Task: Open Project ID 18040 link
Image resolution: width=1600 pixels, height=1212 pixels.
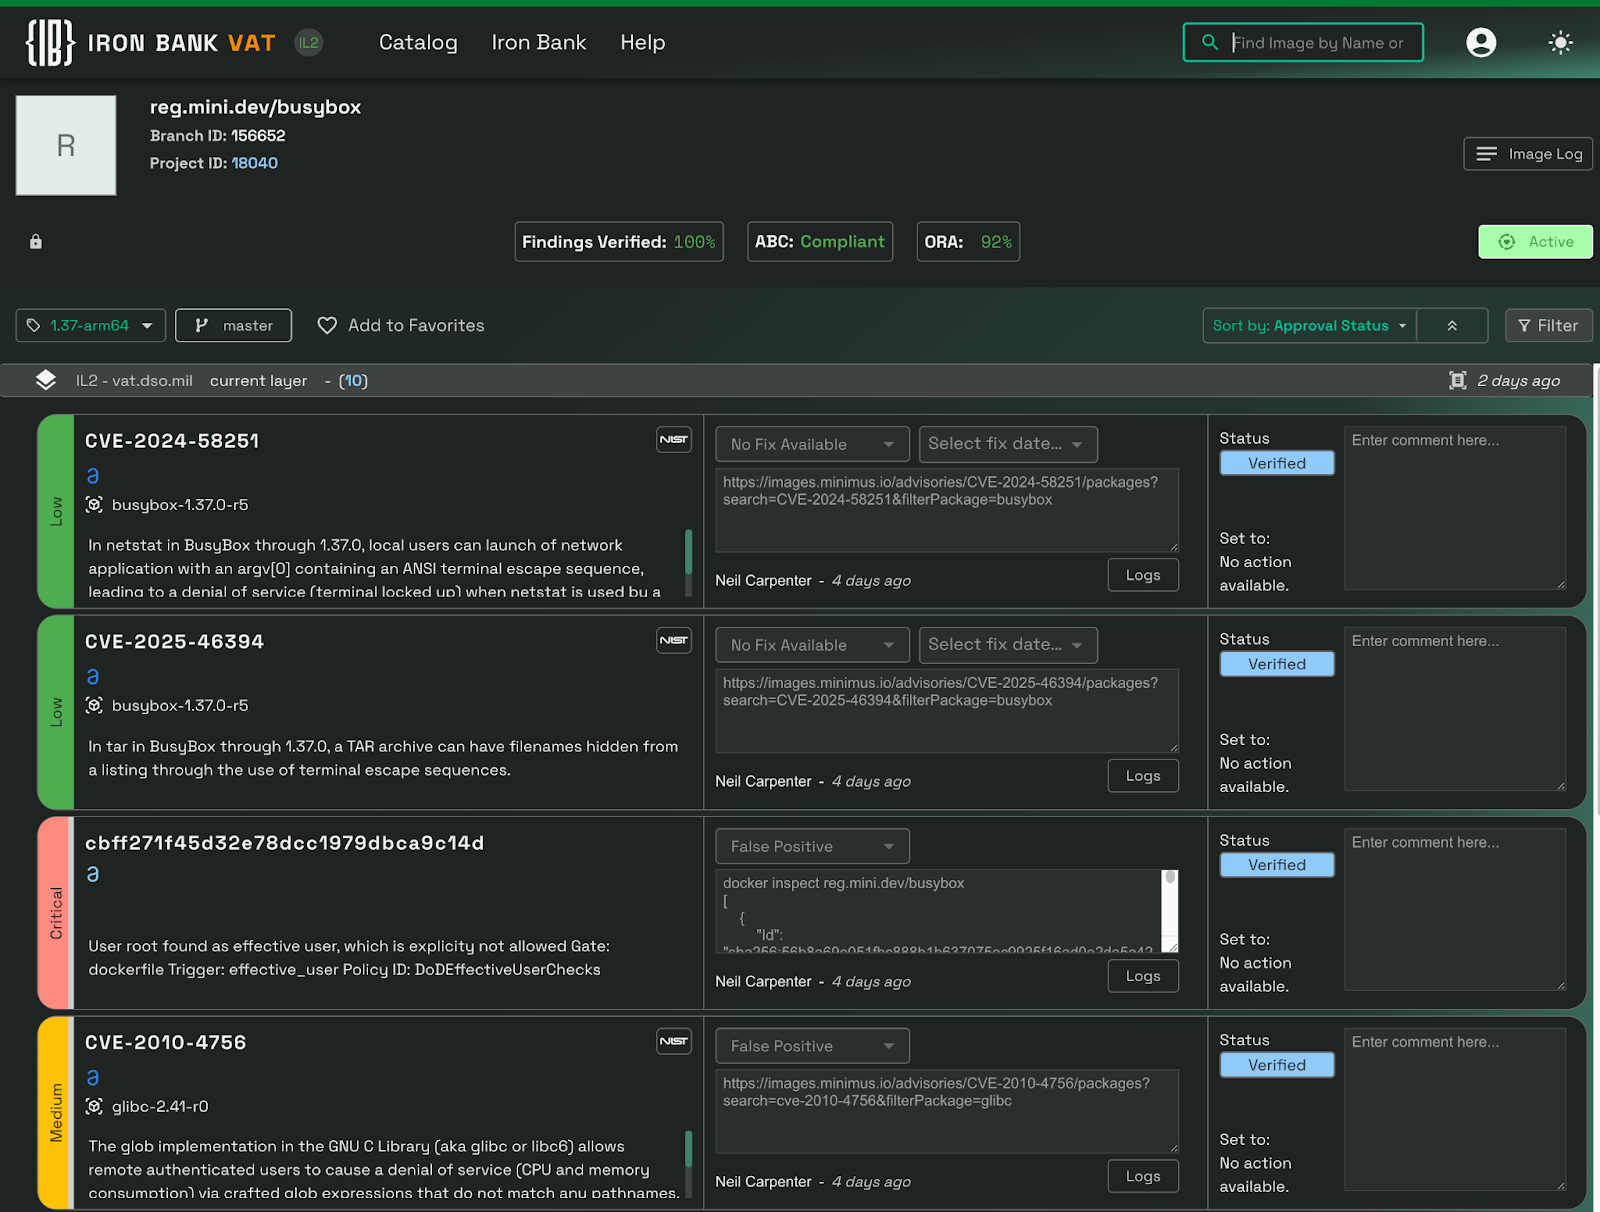Action: tap(255, 163)
